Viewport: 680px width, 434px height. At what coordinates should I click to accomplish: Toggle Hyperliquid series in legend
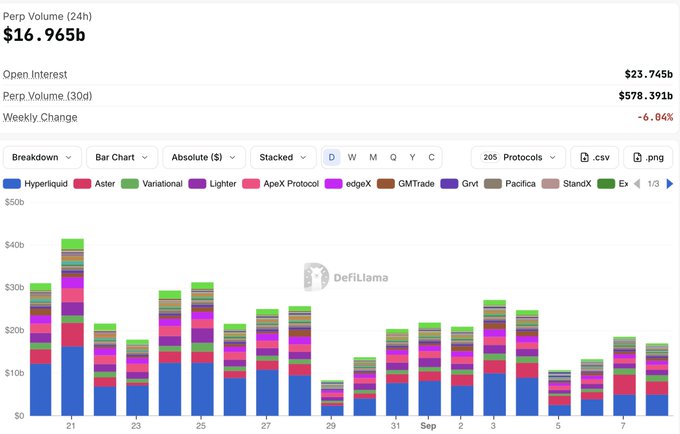coord(36,184)
